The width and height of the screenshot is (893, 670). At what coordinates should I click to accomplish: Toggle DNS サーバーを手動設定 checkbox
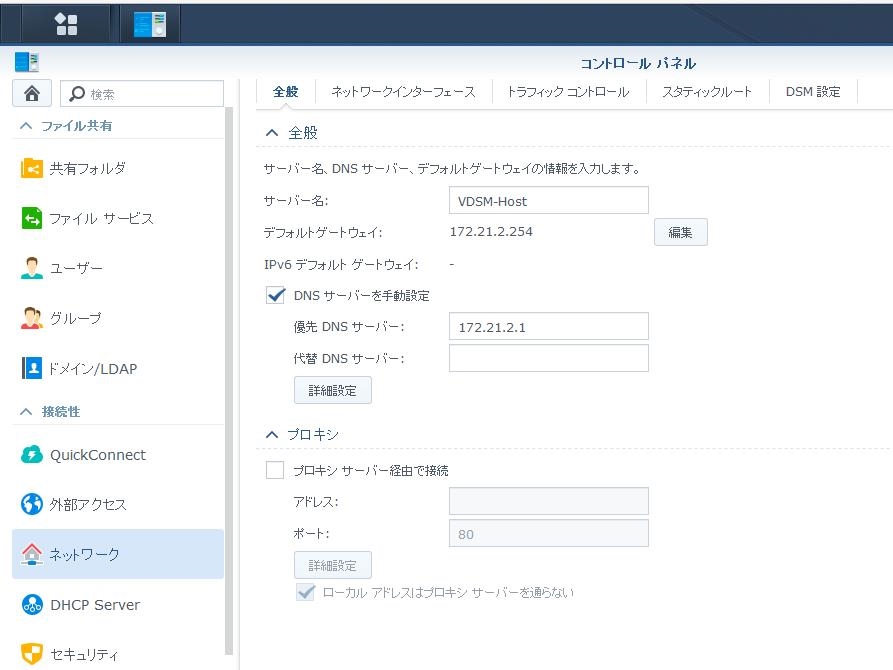[275, 295]
